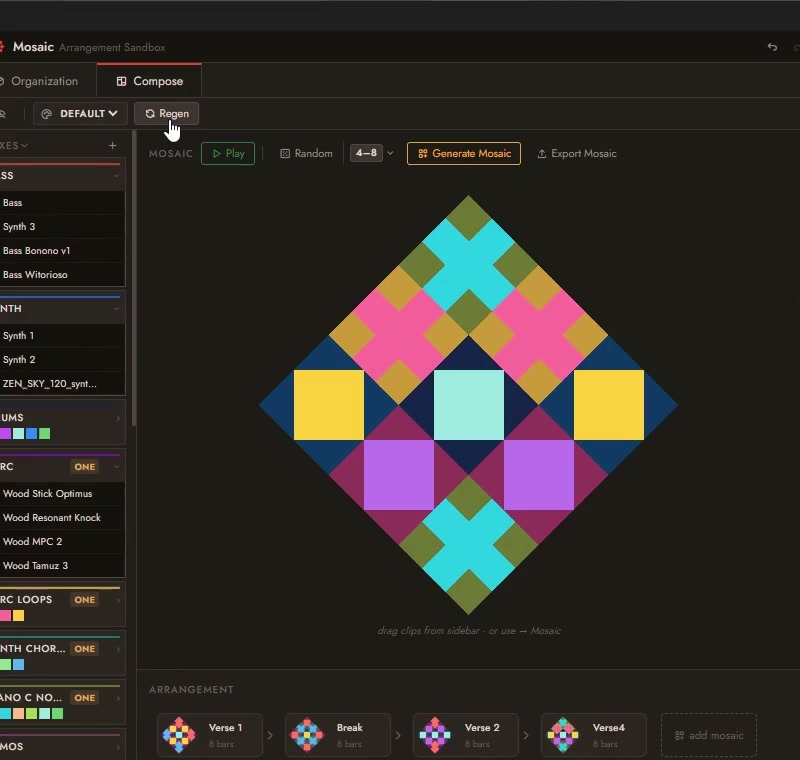The width and height of the screenshot is (800, 760).
Task: Expand the UMS group chevron
Action: tap(118, 418)
